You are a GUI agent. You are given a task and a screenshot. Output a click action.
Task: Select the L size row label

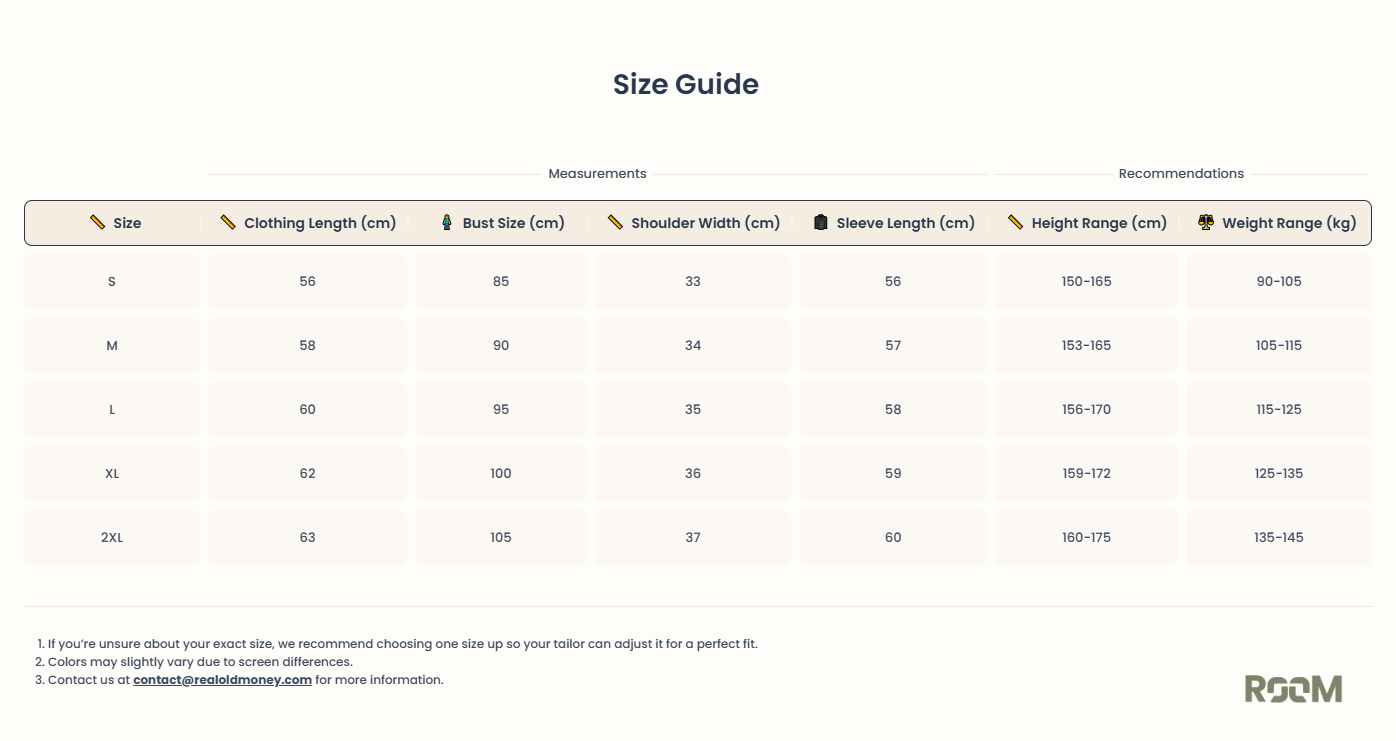[112, 410]
